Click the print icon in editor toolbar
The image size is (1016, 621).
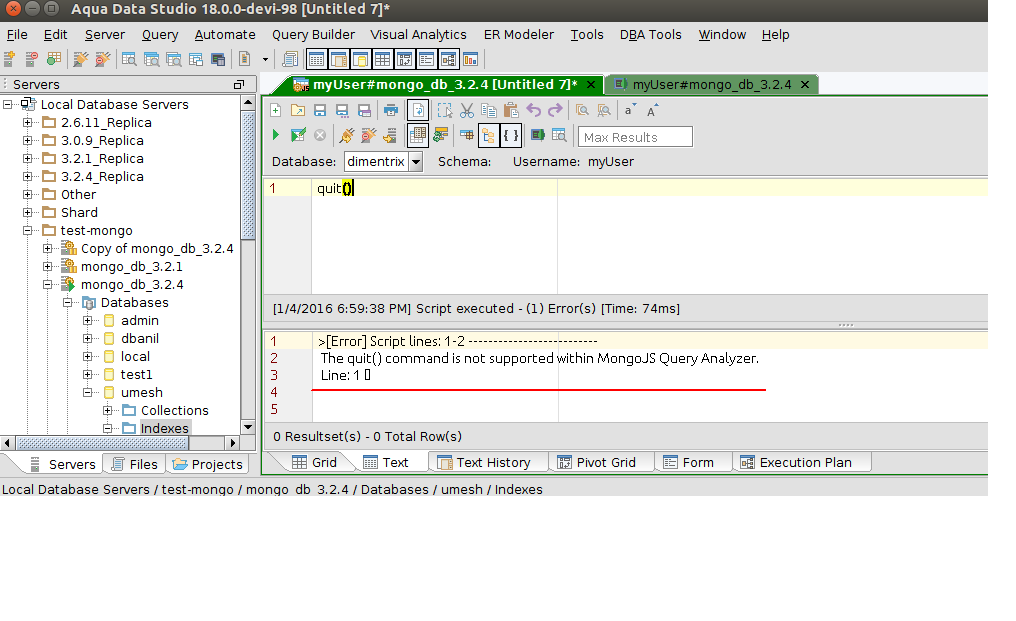coord(391,110)
